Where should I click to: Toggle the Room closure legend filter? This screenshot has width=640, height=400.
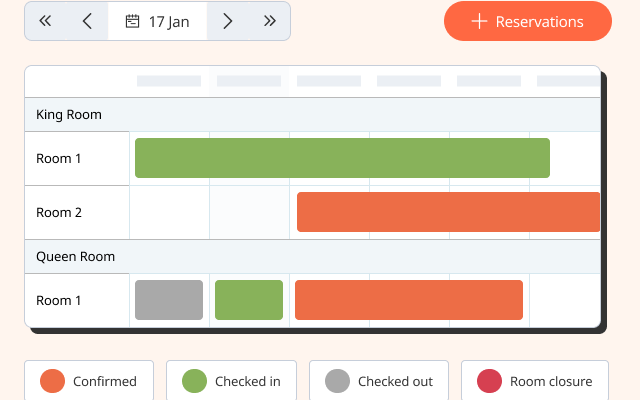point(534,381)
